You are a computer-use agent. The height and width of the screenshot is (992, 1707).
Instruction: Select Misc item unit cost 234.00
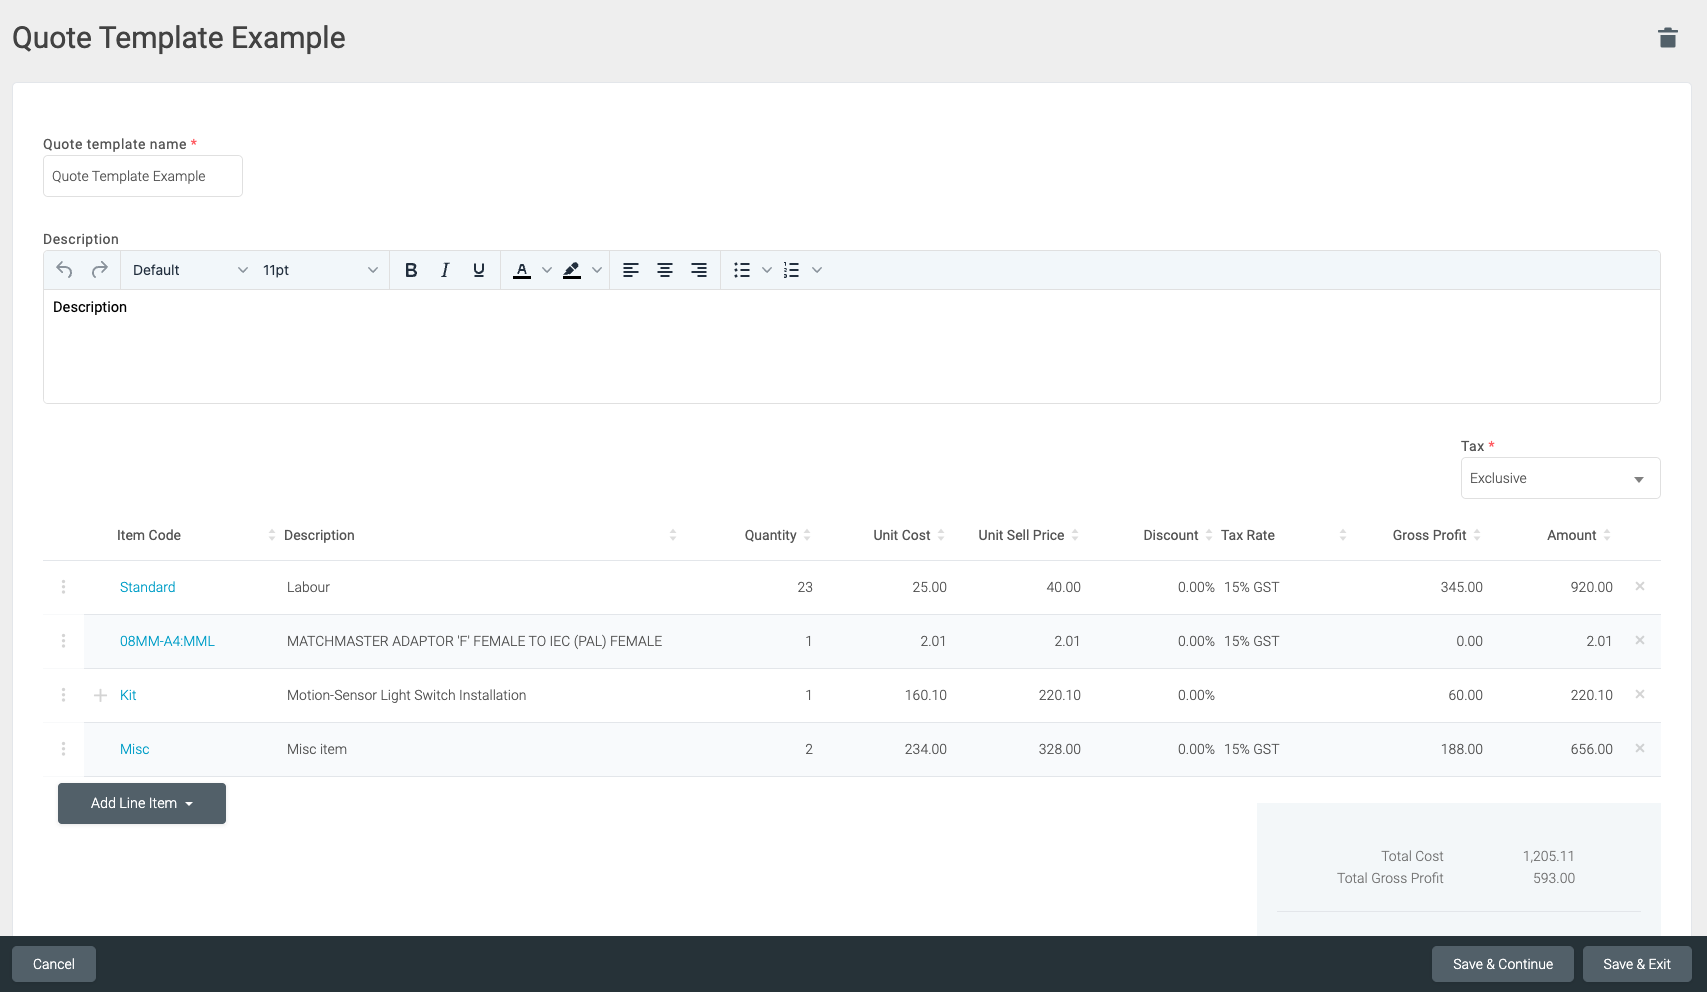[x=926, y=749]
